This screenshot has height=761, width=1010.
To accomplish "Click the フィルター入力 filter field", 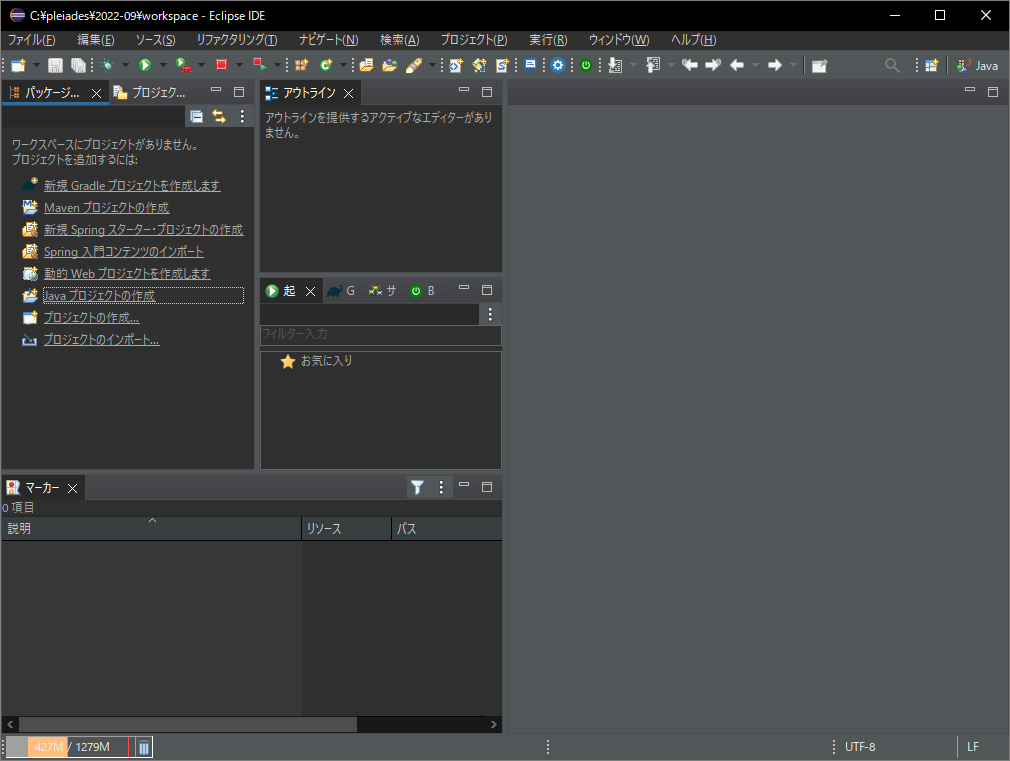I will pos(380,334).
